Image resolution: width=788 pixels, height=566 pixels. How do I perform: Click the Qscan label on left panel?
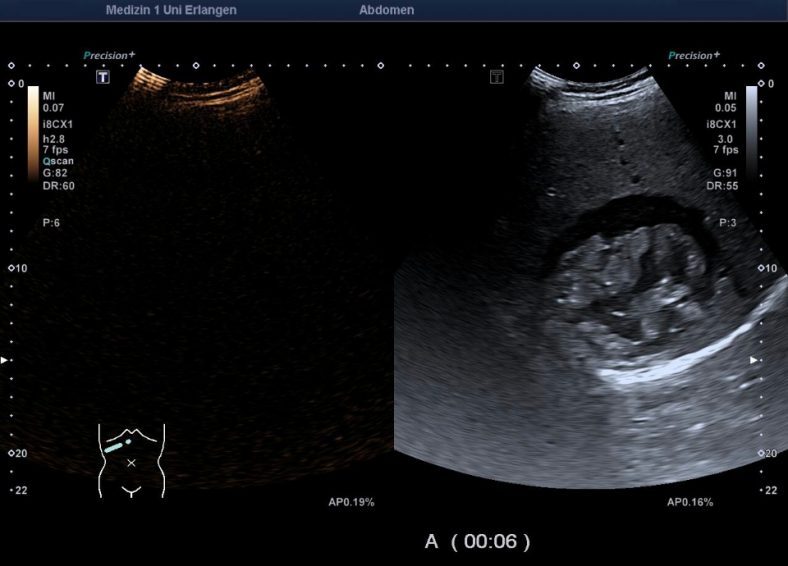tap(57, 160)
